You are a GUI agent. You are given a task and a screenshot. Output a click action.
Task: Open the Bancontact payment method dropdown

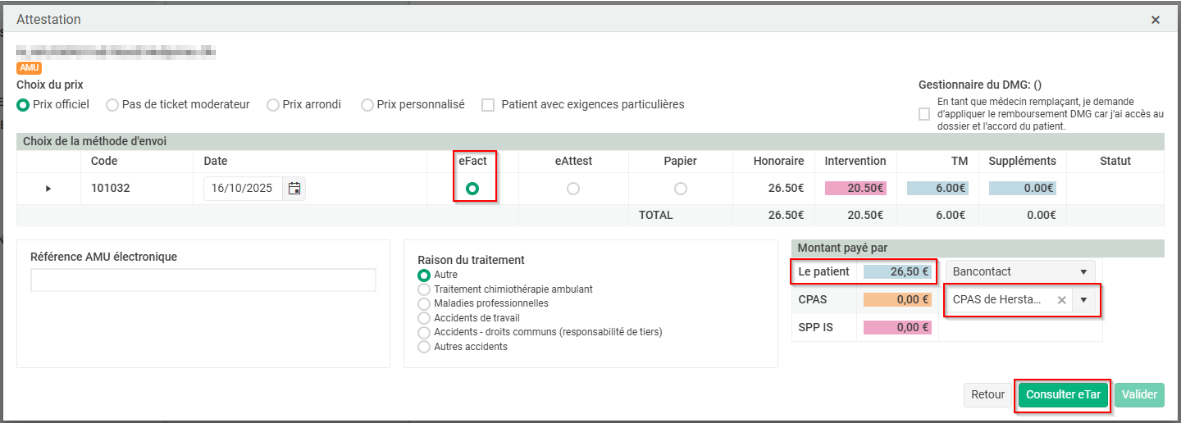tap(1083, 271)
